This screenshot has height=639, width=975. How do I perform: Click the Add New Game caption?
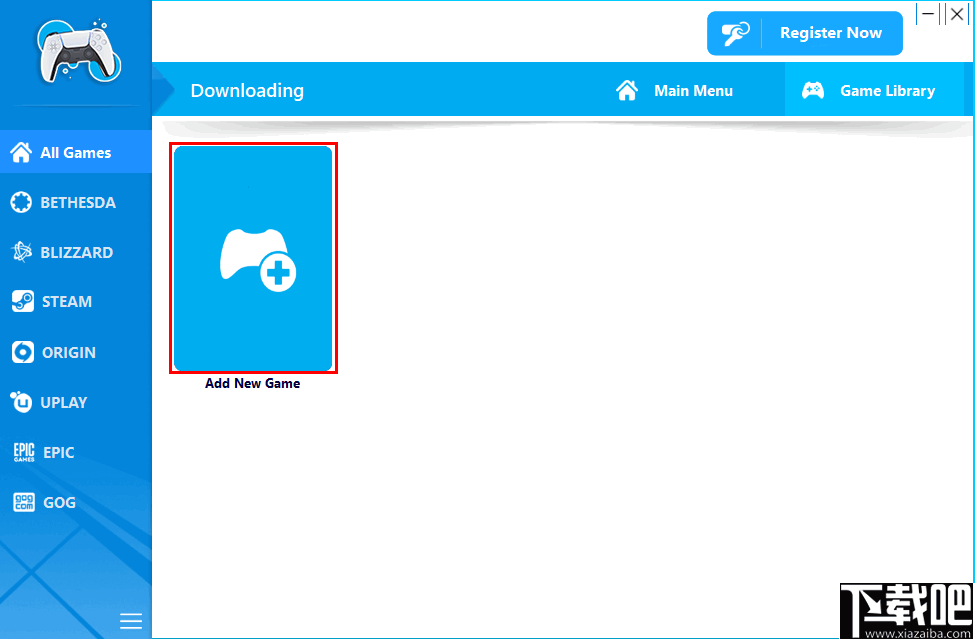252,384
